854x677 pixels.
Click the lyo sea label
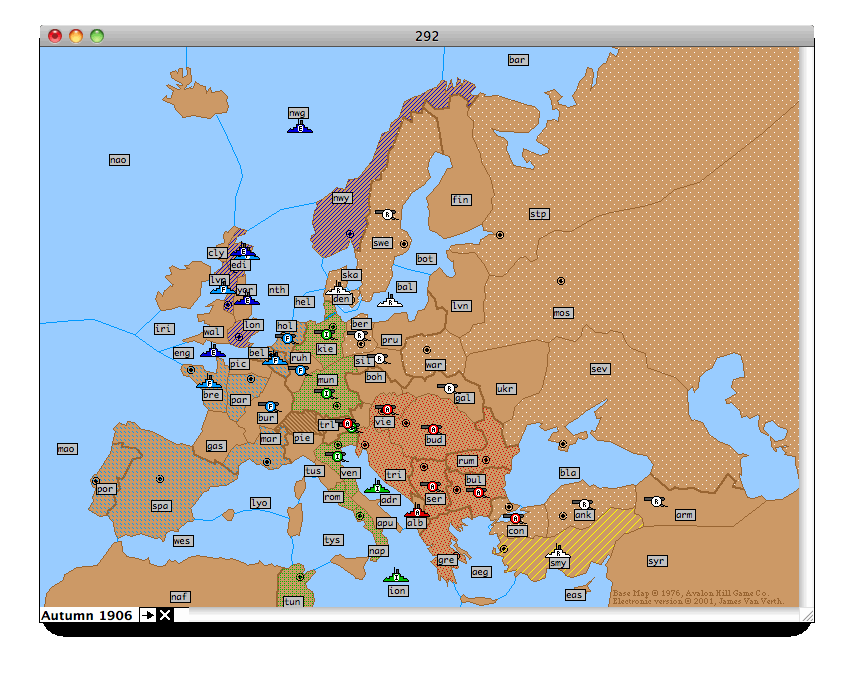259,502
